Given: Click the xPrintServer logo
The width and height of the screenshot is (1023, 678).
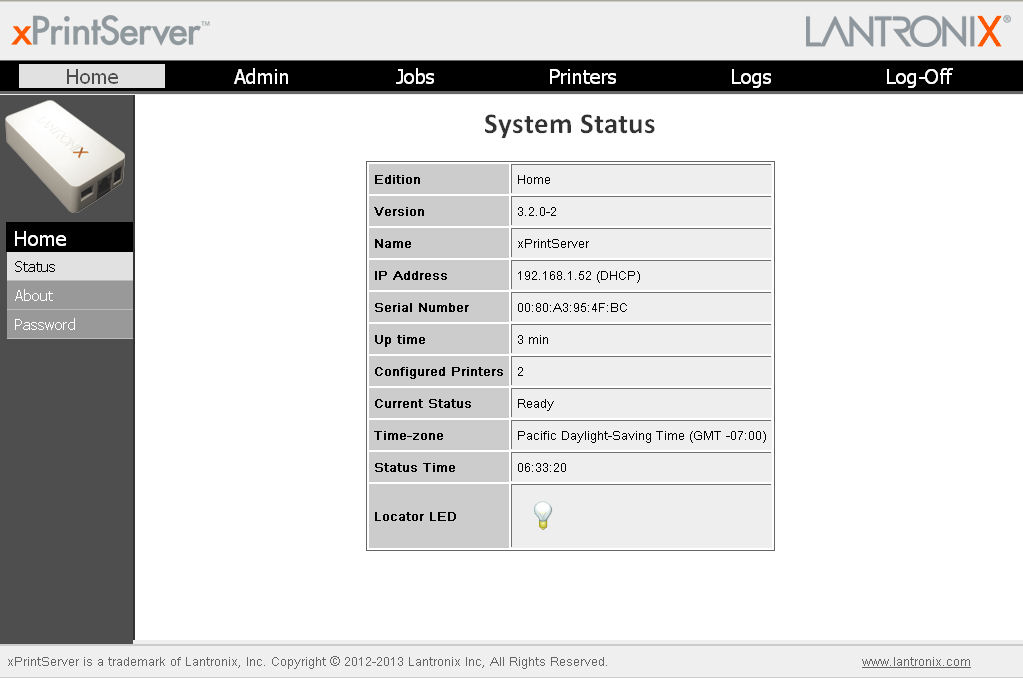Looking at the screenshot, I should point(110,32).
